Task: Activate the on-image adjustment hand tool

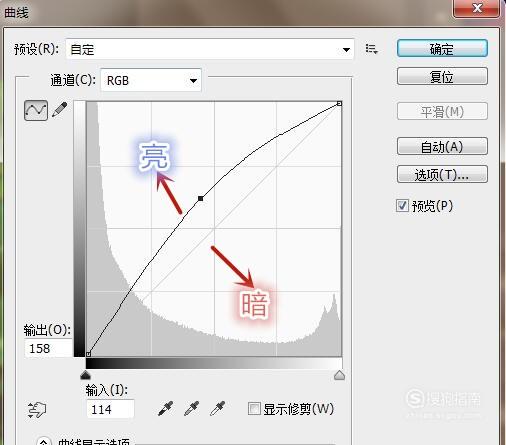Action: coord(37,410)
